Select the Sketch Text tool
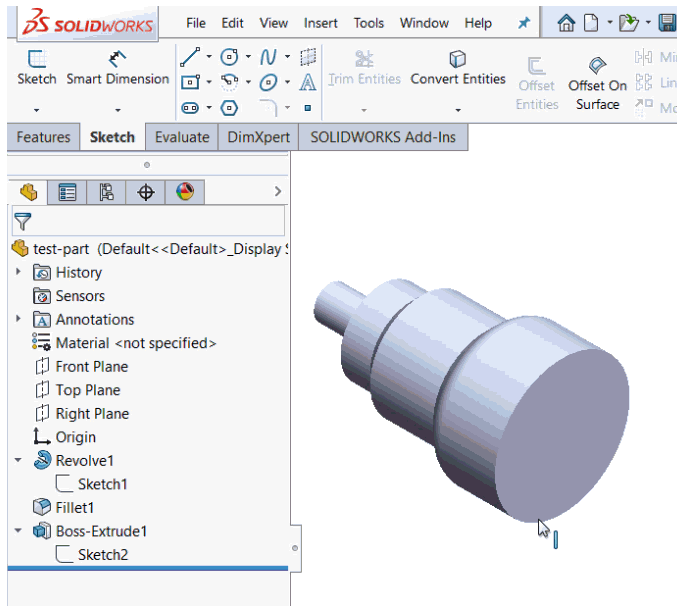Viewport: 684px width, 612px height. [308, 82]
